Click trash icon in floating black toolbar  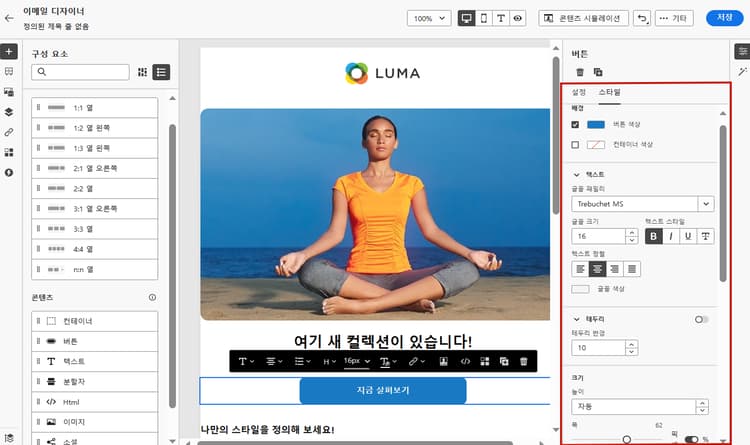523,361
